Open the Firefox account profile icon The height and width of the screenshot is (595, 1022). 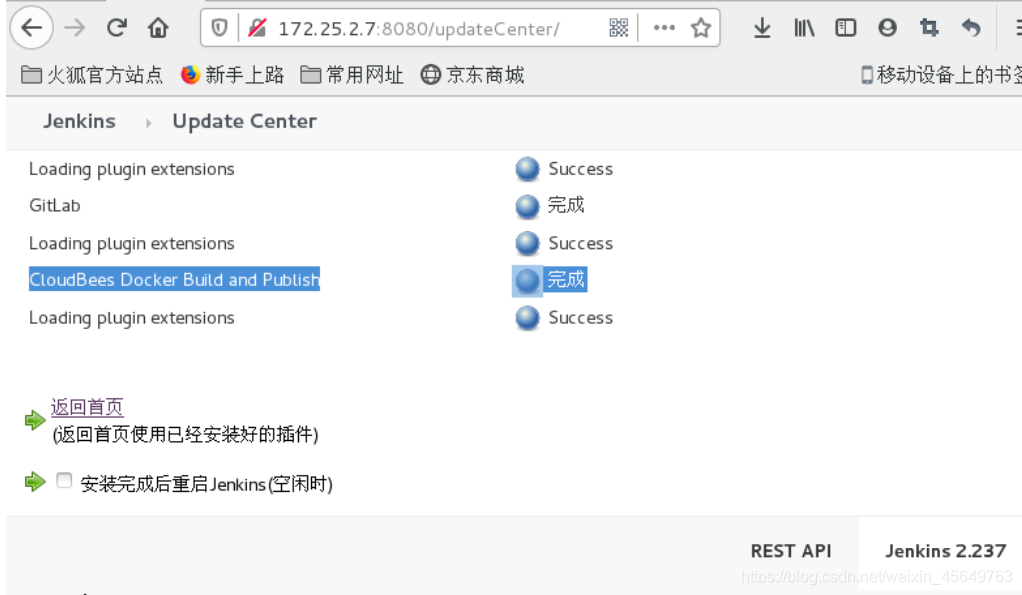(886, 29)
